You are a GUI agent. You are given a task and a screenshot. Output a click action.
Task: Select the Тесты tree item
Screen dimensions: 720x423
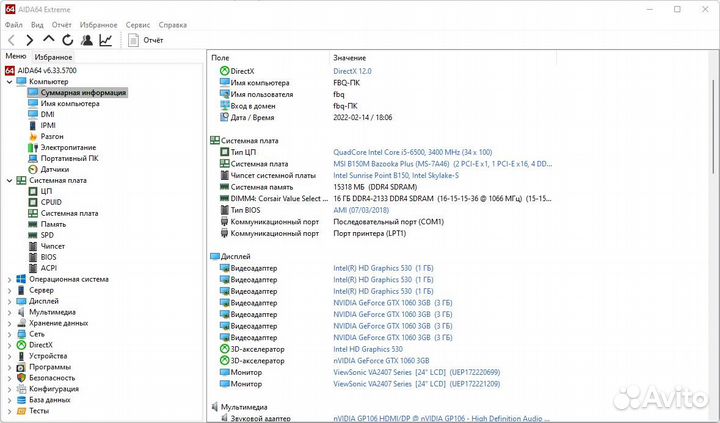click(x=39, y=411)
